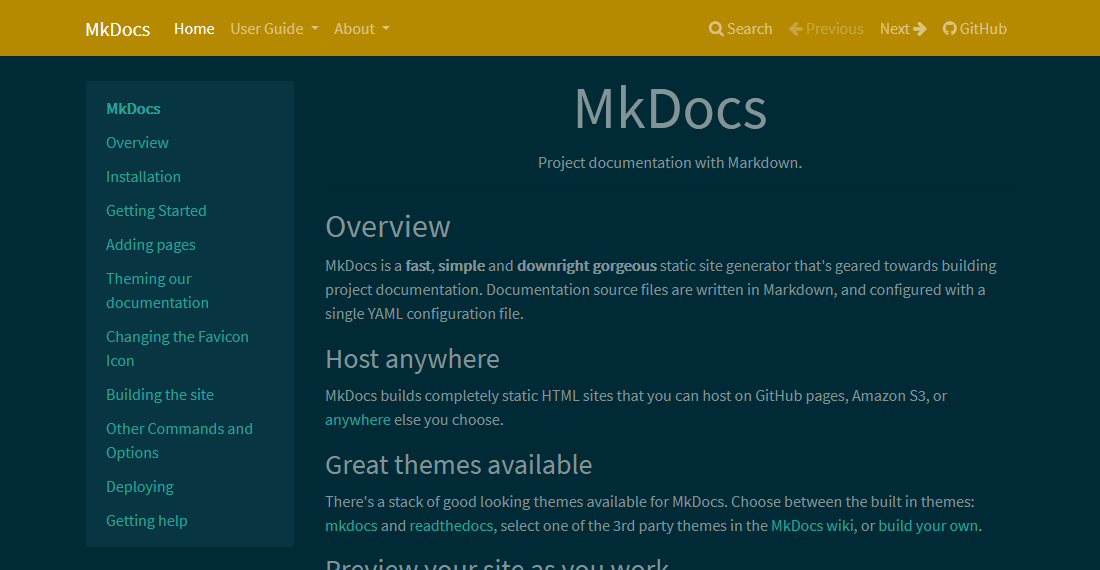This screenshot has height=570, width=1100.
Task: Click the Search magnifier icon
Action: pos(716,29)
